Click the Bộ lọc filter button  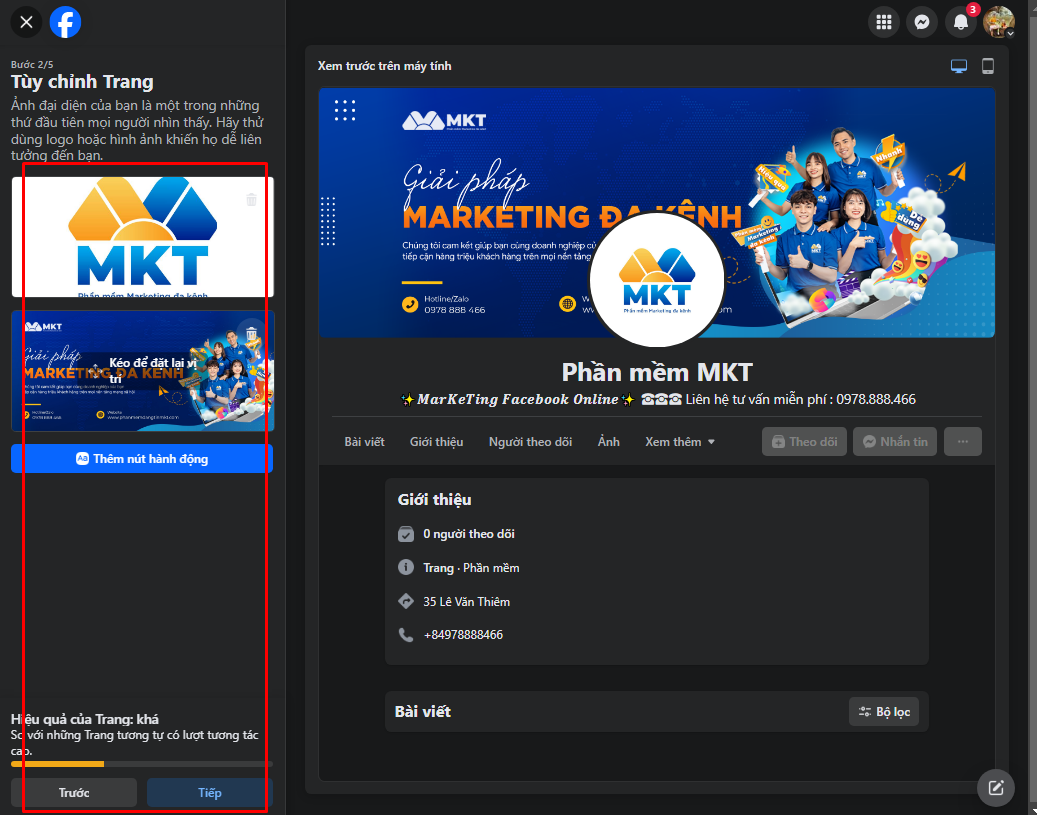pyautogui.click(x=884, y=712)
